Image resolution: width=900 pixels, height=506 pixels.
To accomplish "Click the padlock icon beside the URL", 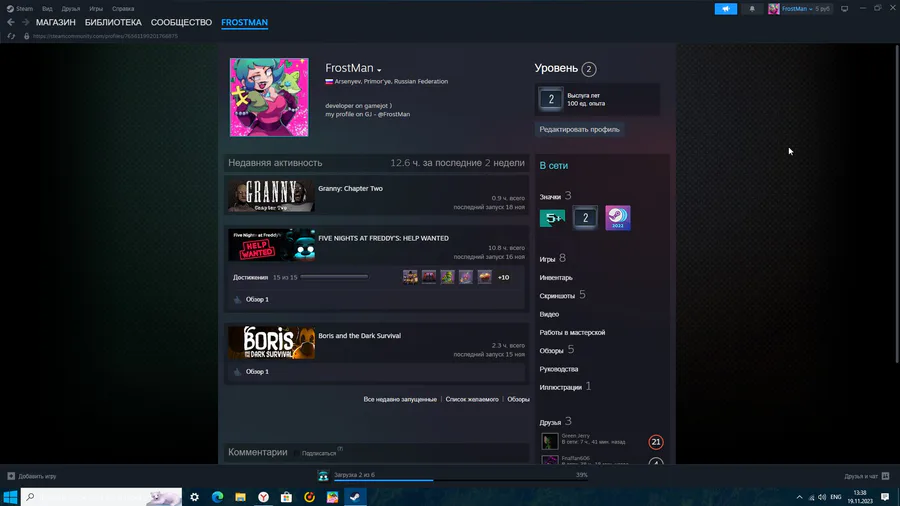I will [x=26, y=36].
